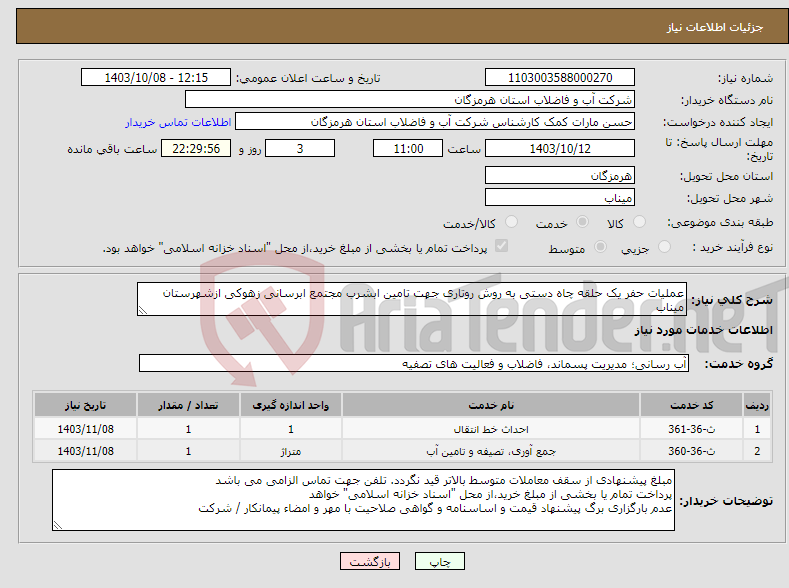
Task: Select the کالا/خدمت radio button
Action: [x=511, y=222]
